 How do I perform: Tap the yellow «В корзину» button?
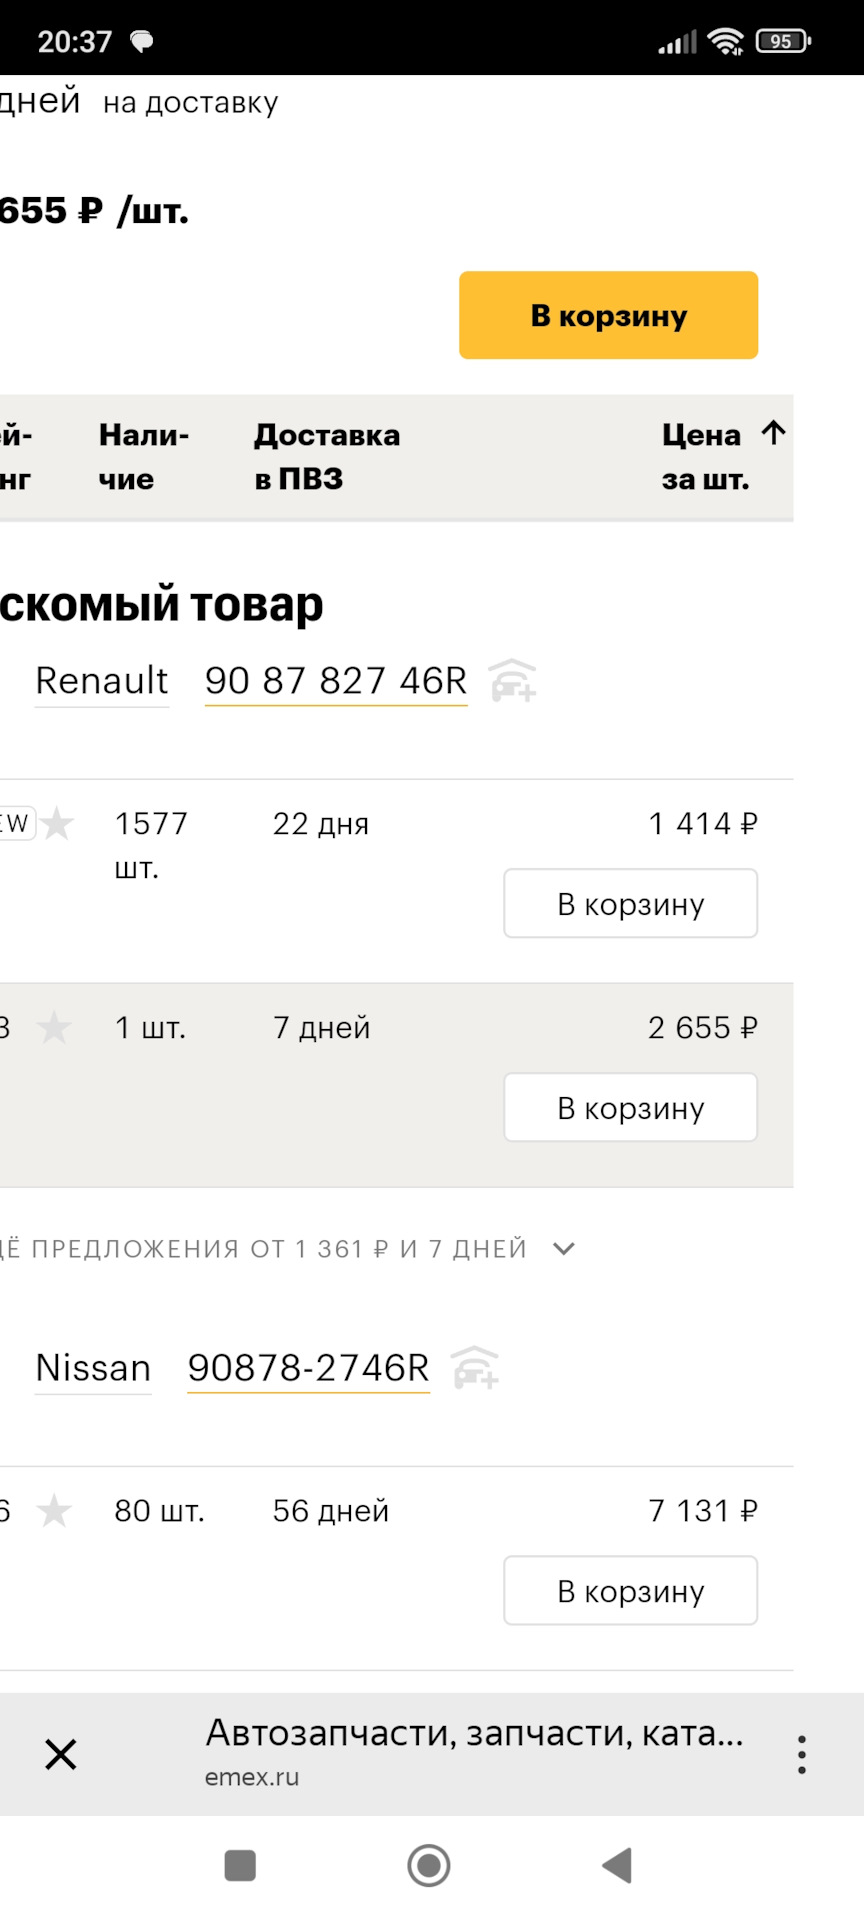[x=608, y=315]
